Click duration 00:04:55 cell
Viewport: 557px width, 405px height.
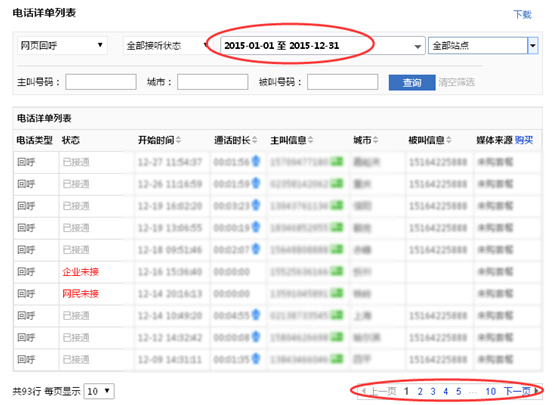232,315
